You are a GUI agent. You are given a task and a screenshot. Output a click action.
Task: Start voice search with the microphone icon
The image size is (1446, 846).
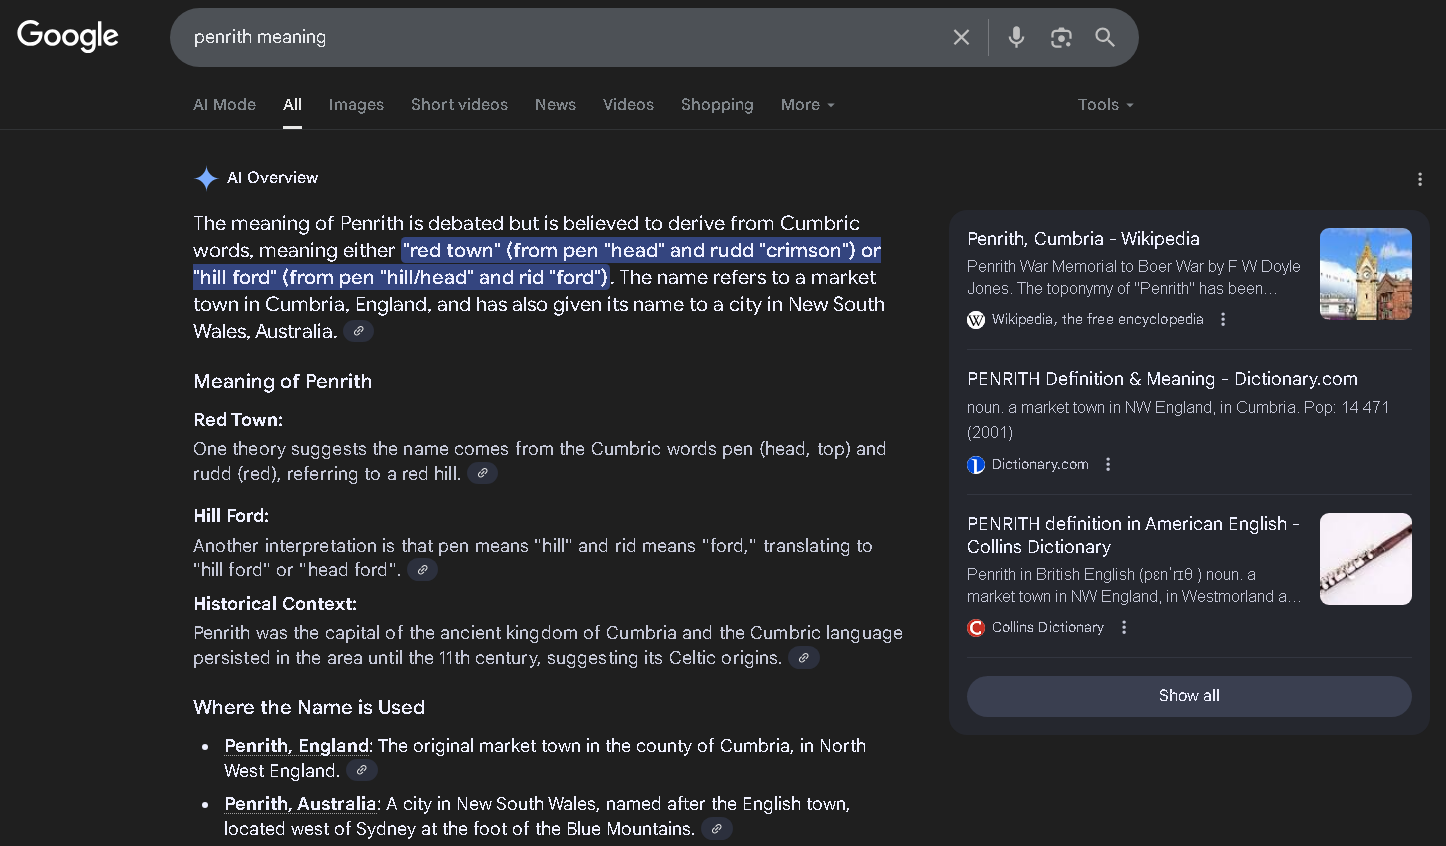point(1016,38)
